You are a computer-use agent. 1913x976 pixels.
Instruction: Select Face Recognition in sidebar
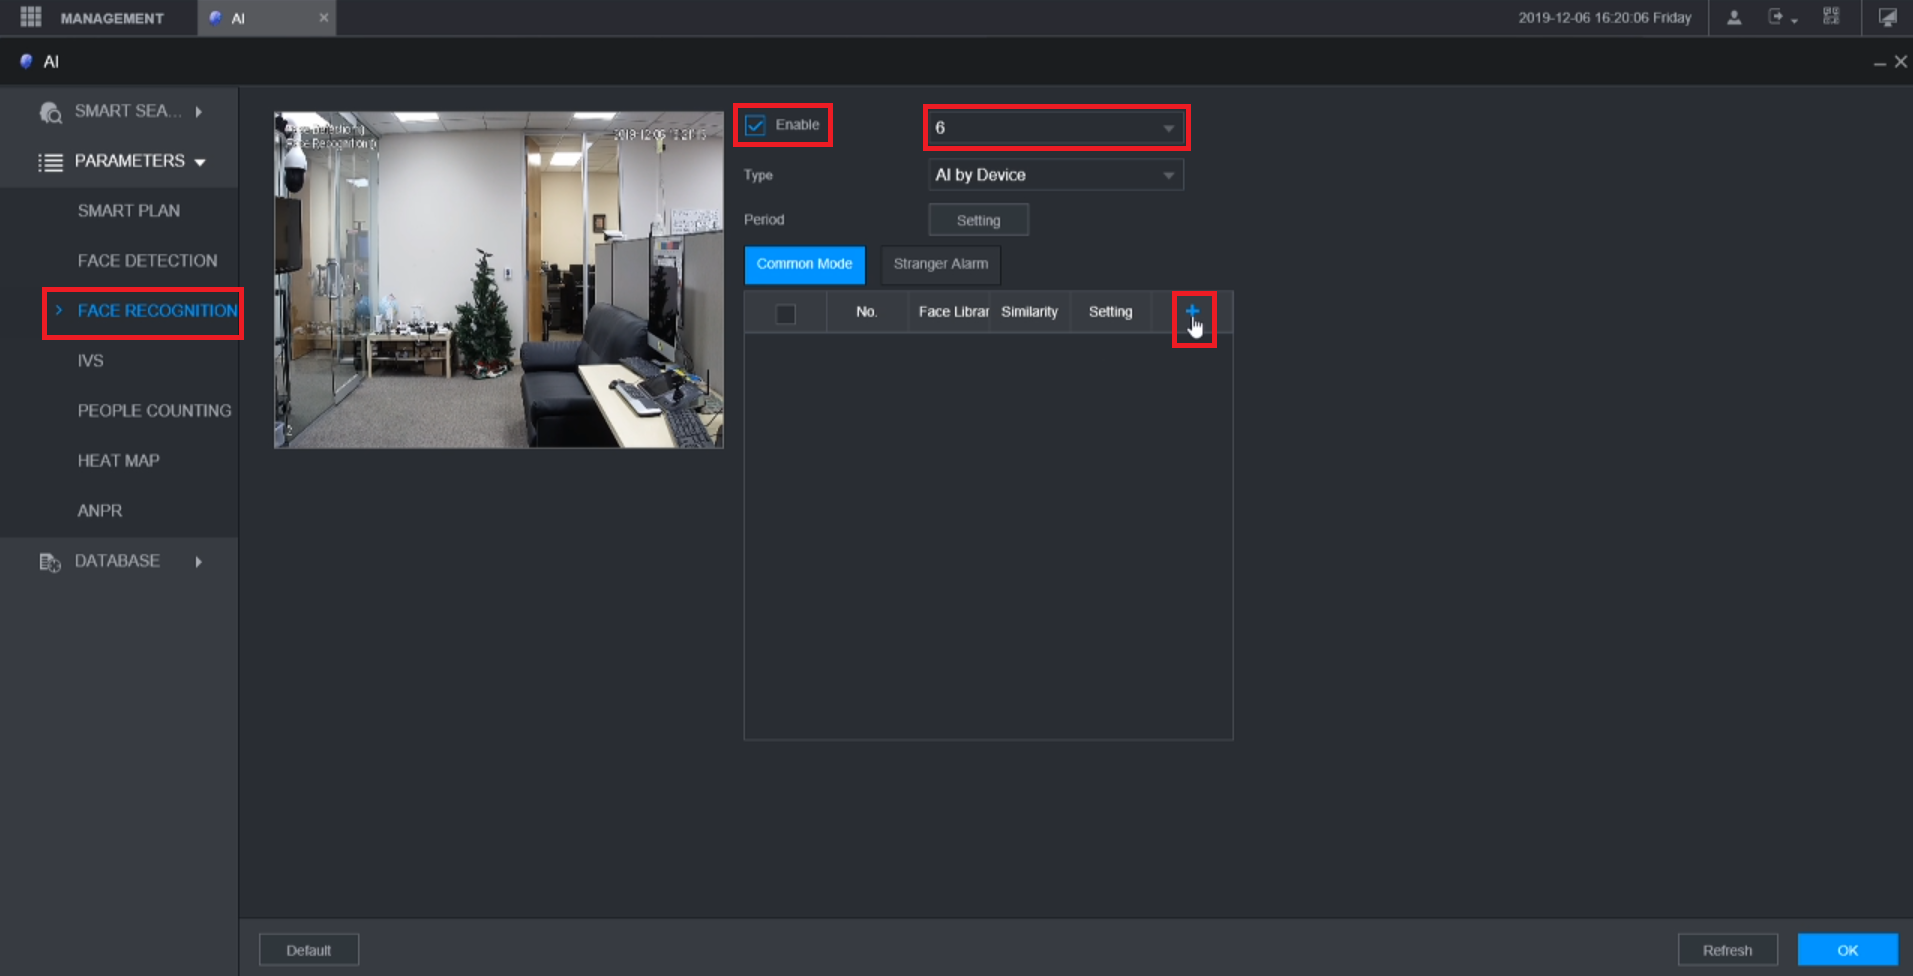pyautogui.click(x=157, y=311)
